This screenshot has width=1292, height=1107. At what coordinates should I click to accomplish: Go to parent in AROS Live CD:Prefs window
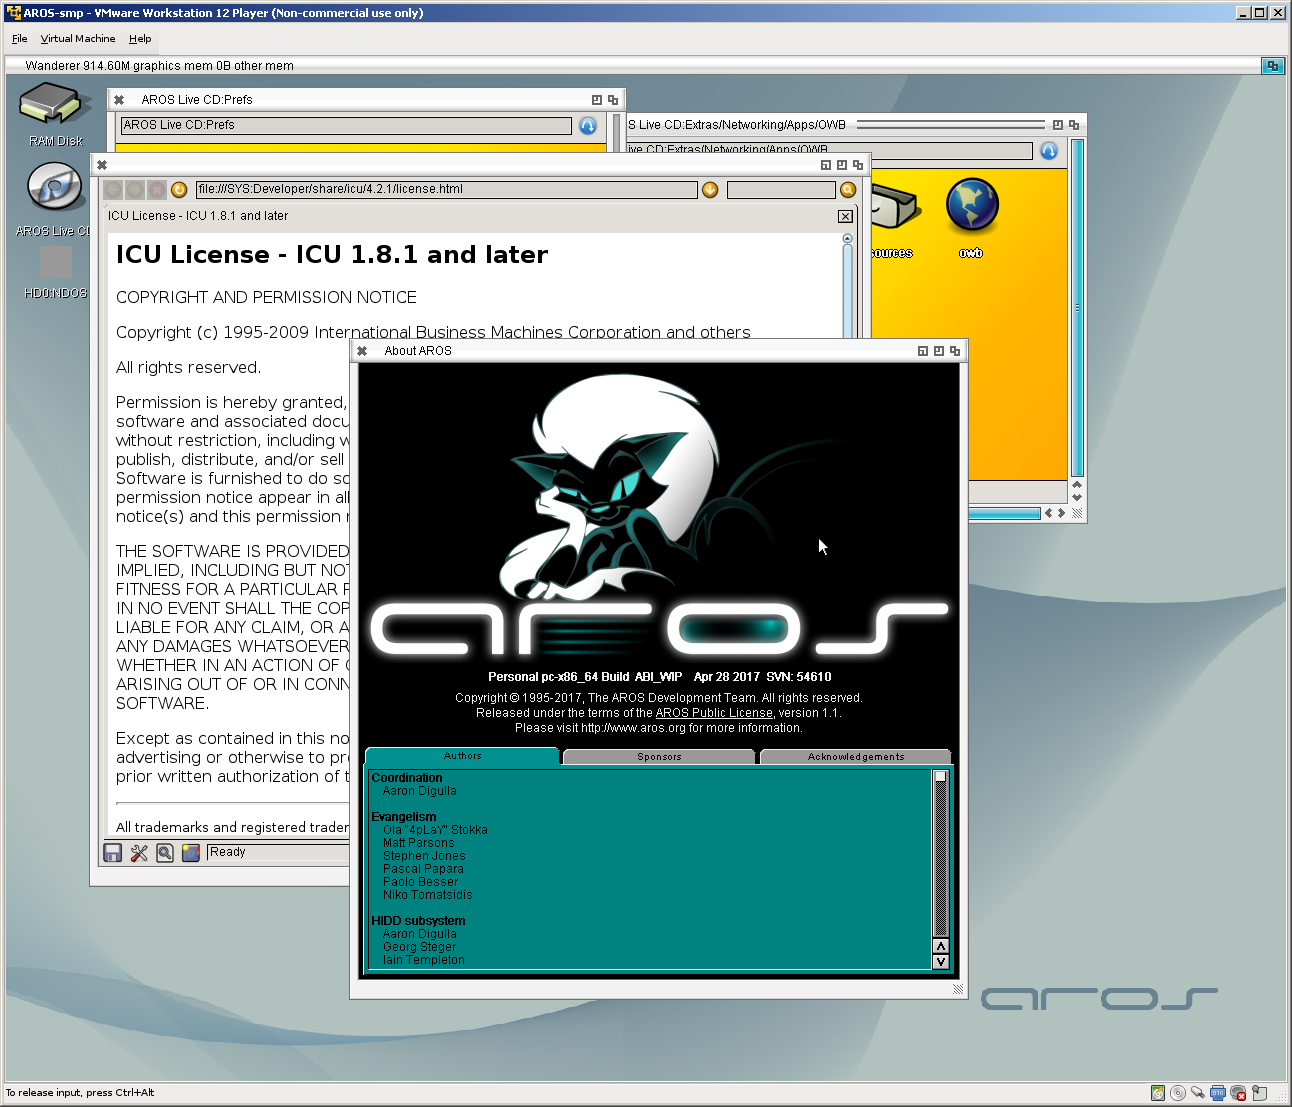[x=588, y=125]
